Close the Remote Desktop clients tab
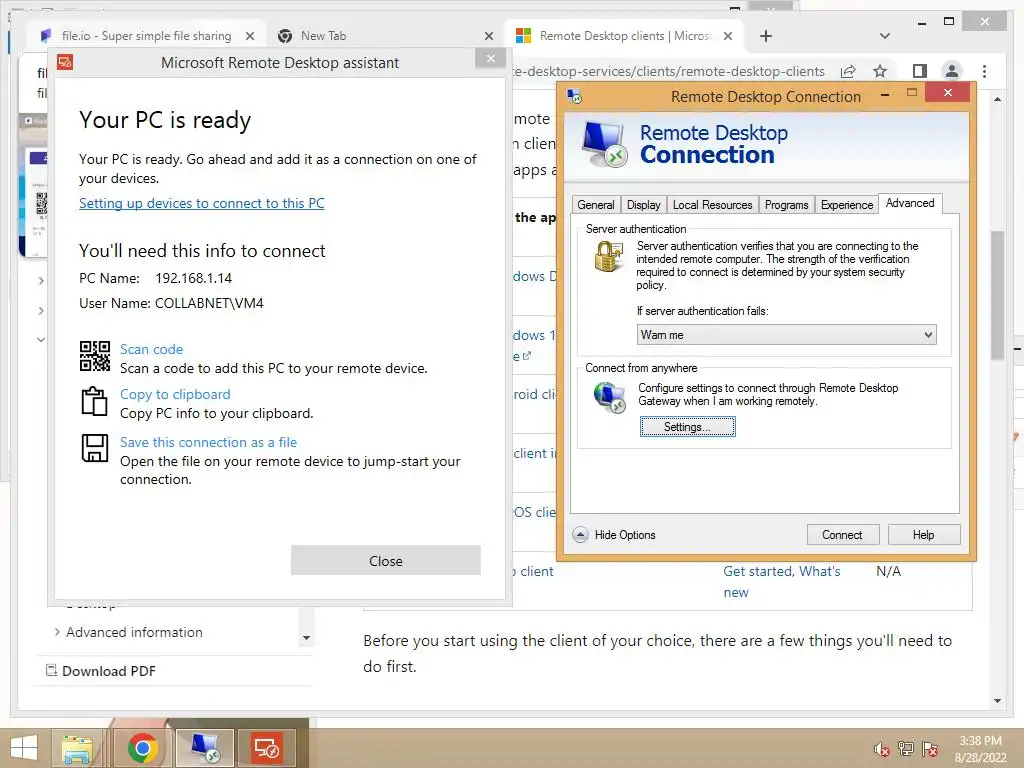 pos(728,36)
